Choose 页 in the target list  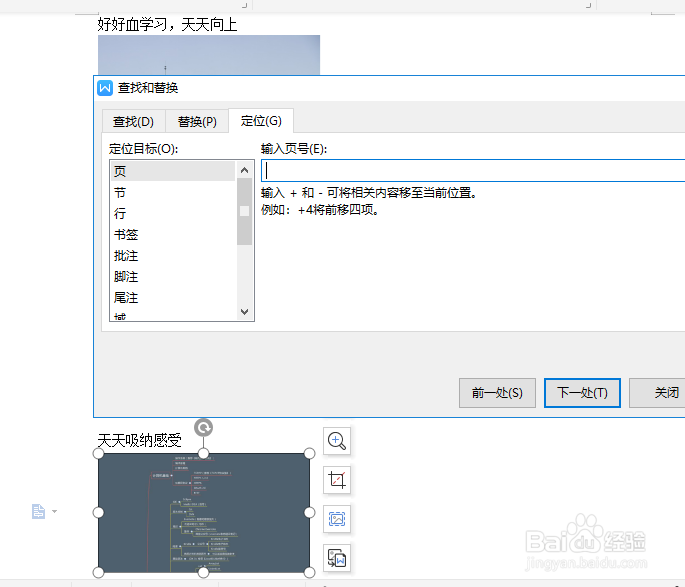click(173, 171)
